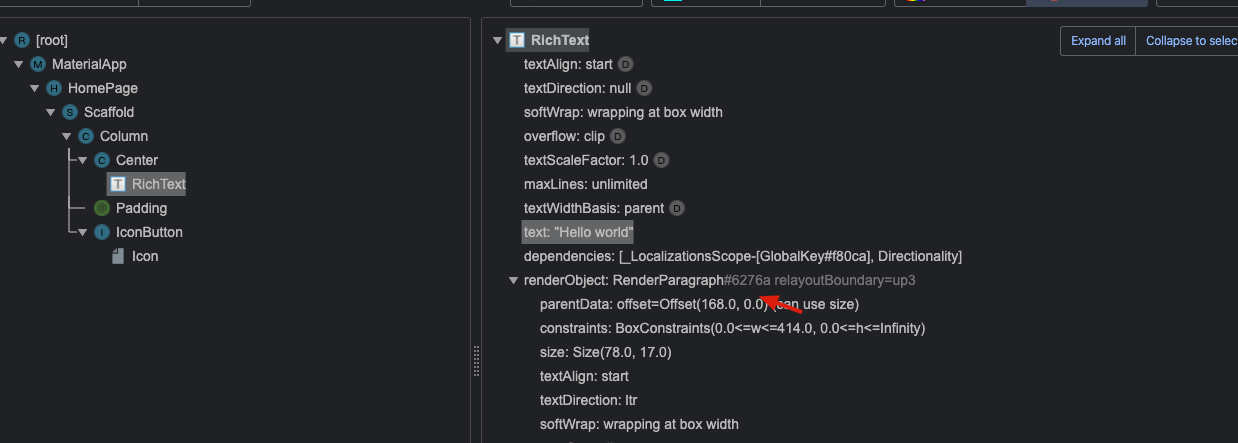Collapse the [root] tree node

(5, 40)
